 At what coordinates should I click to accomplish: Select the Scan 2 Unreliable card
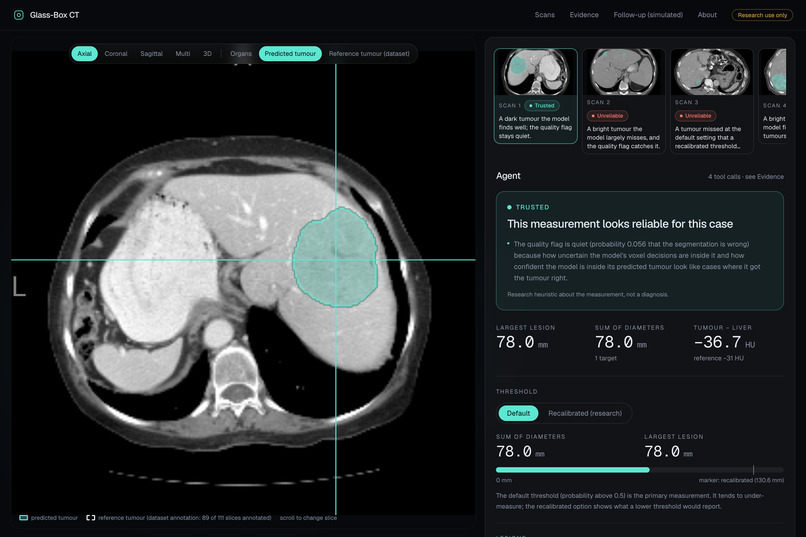tap(624, 101)
